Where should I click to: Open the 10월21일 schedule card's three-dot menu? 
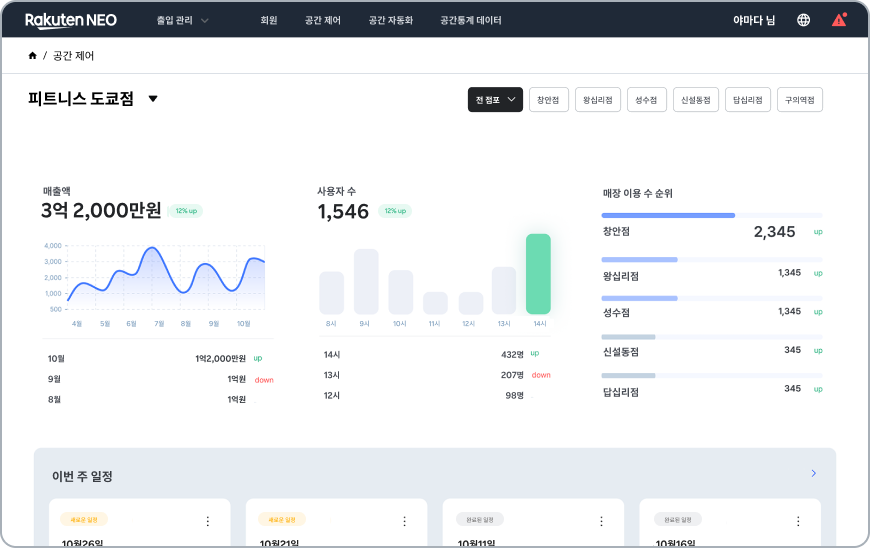[404, 521]
